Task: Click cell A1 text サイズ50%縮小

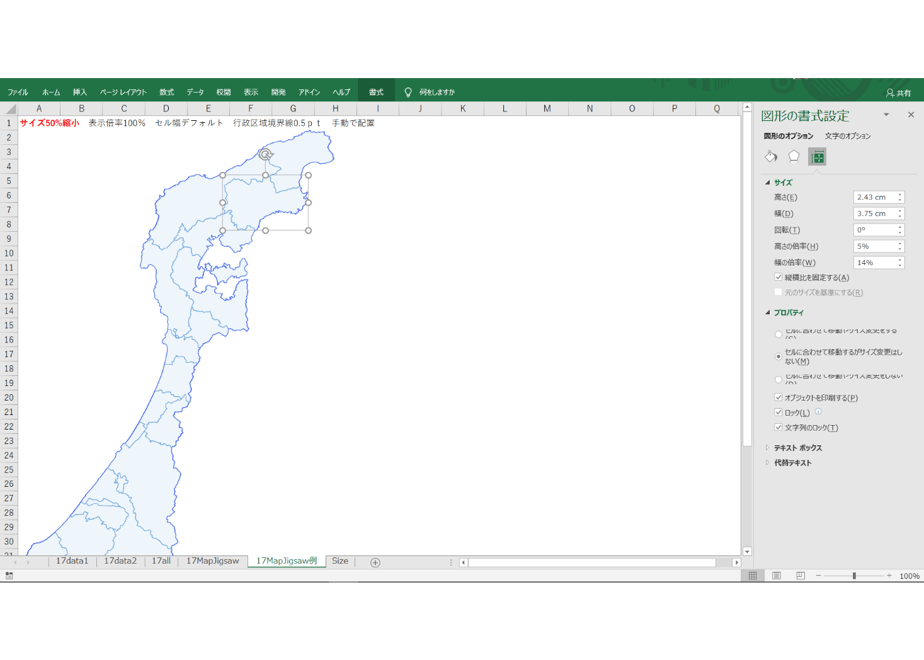Action: click(x=50, y=123)
